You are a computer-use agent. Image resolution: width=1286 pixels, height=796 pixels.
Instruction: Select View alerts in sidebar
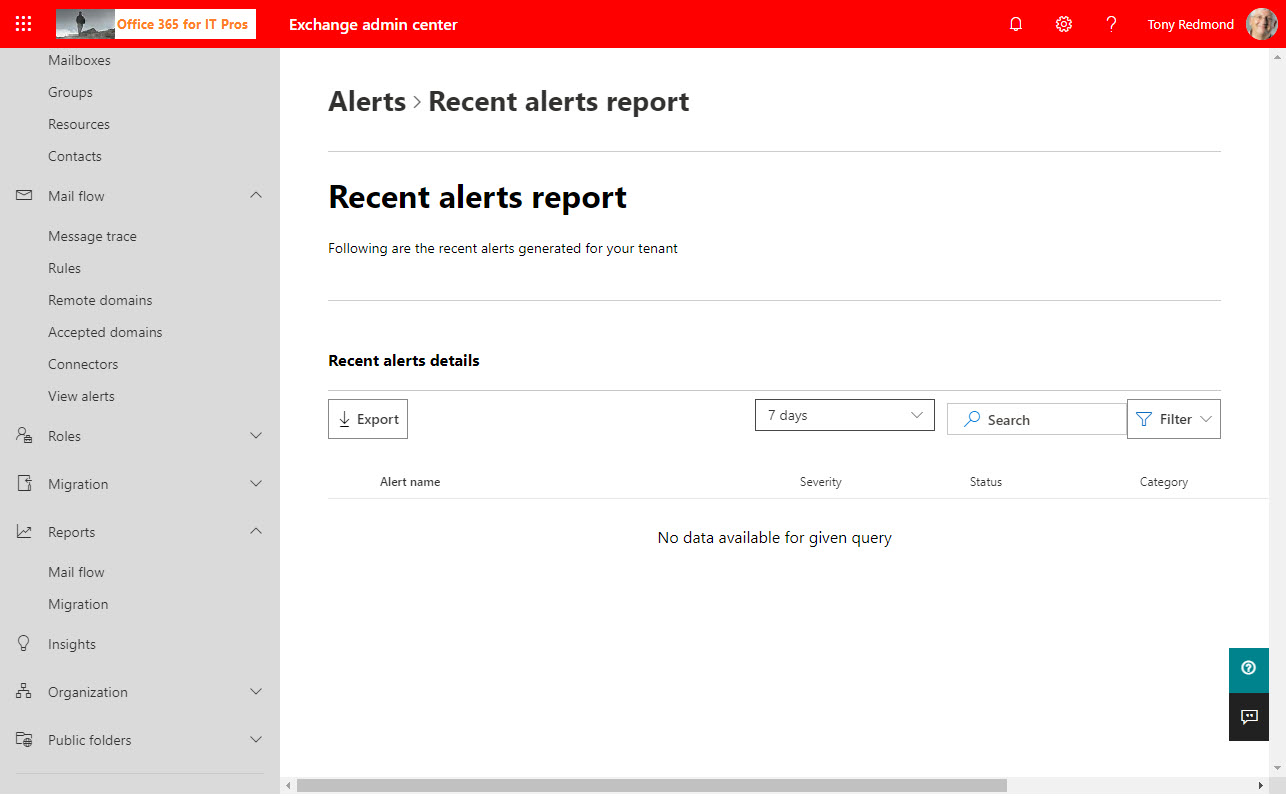point(81,396)
